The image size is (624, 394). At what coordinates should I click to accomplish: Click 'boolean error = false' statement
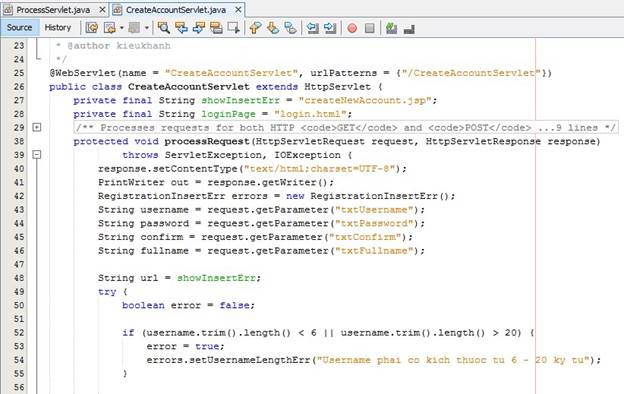click(x=188, y=305)
